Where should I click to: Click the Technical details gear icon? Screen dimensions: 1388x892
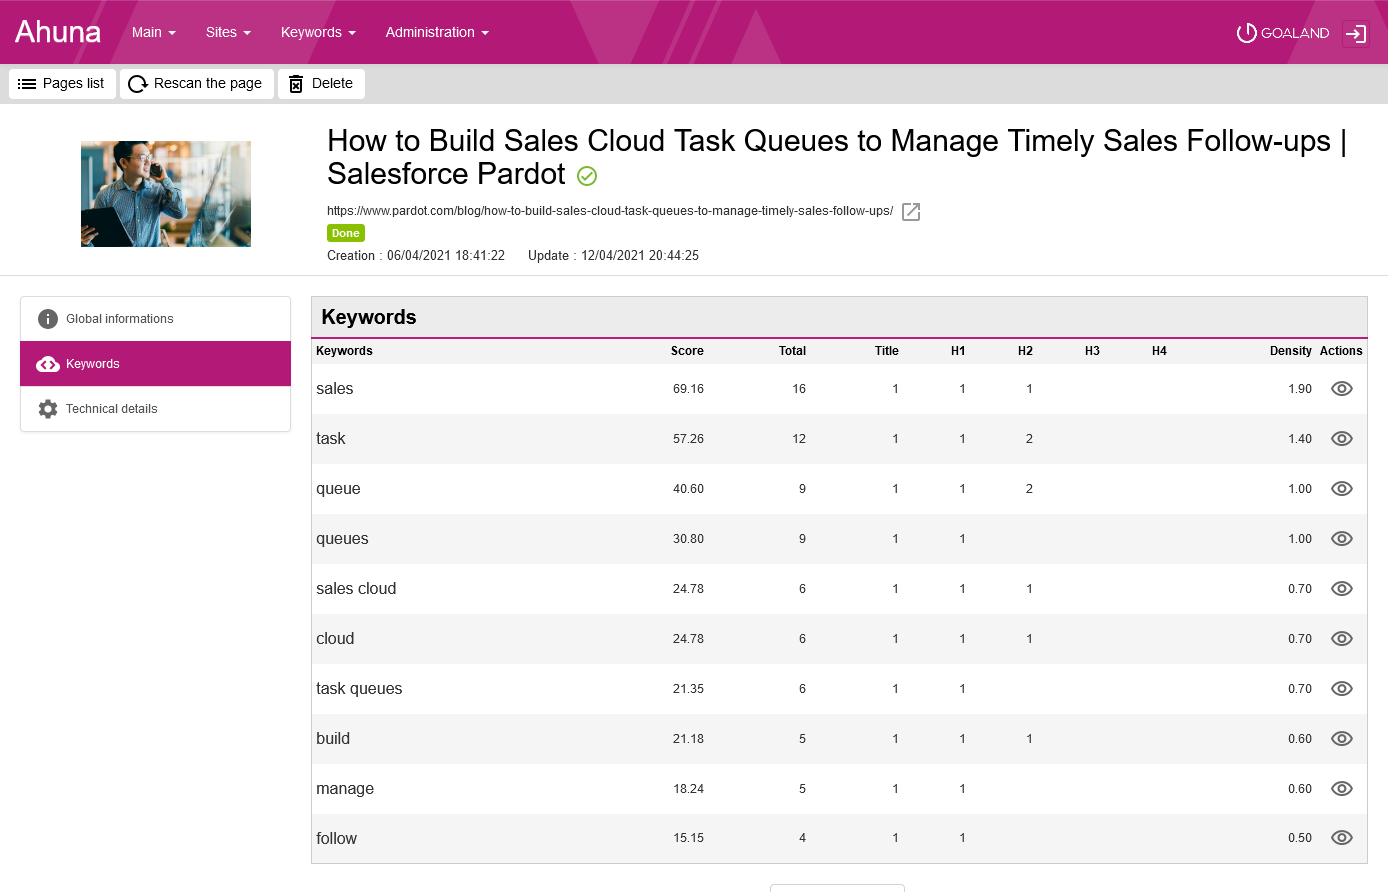click(48, 409)
